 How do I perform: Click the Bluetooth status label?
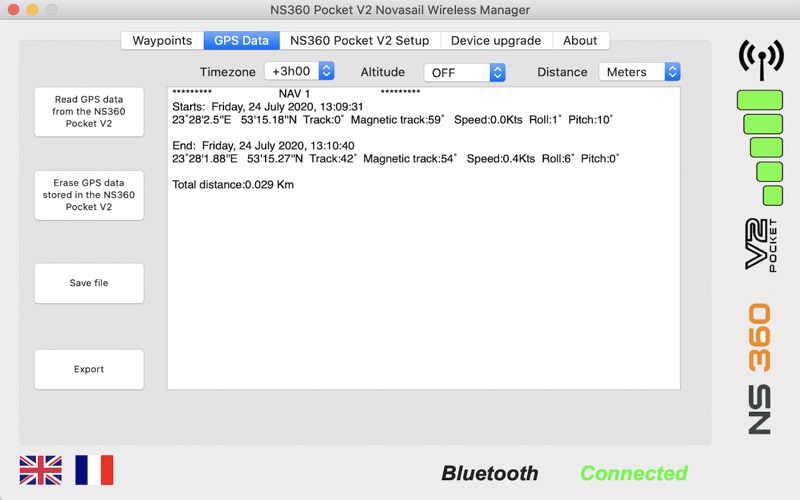point(490,473)
